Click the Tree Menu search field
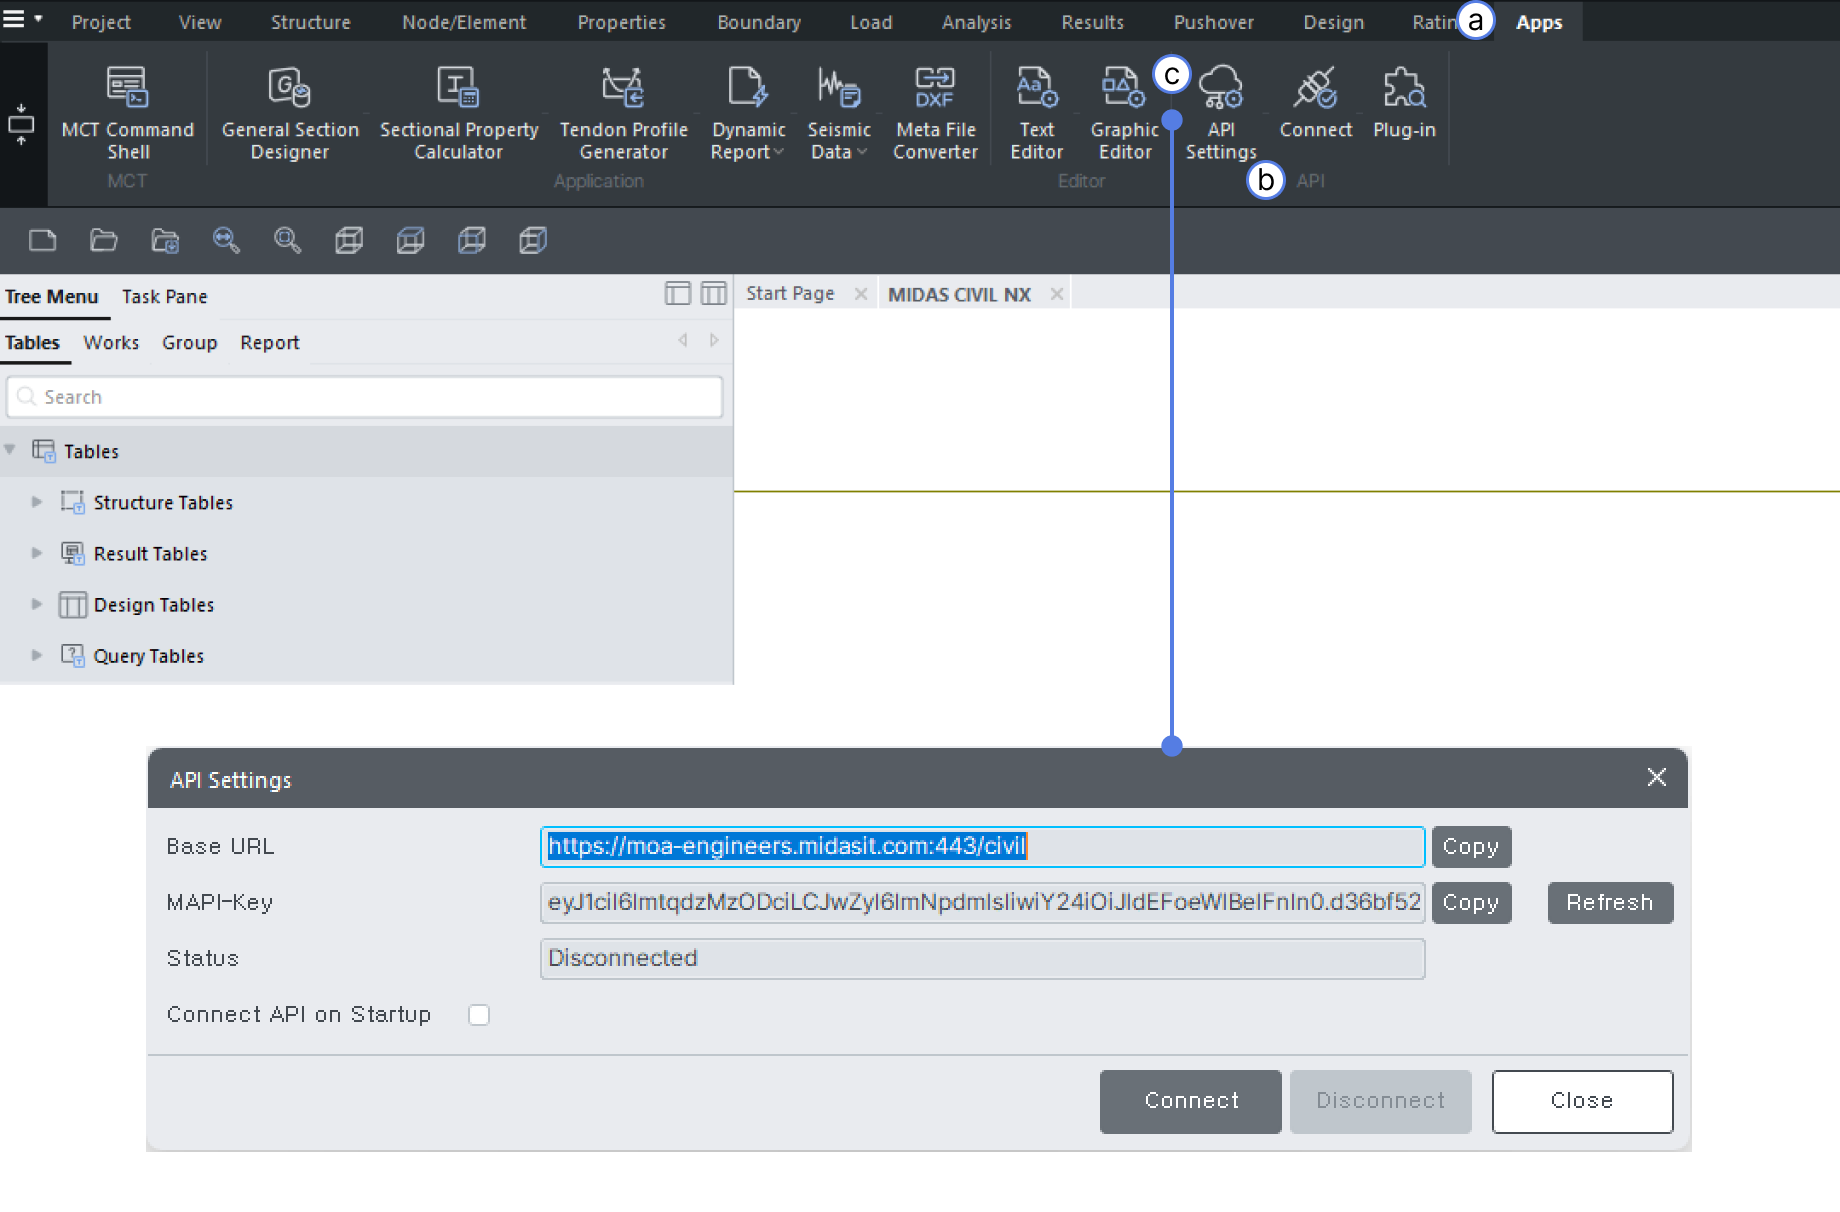The width and height of the screenshot is (1840, 1212). (365, 397)
